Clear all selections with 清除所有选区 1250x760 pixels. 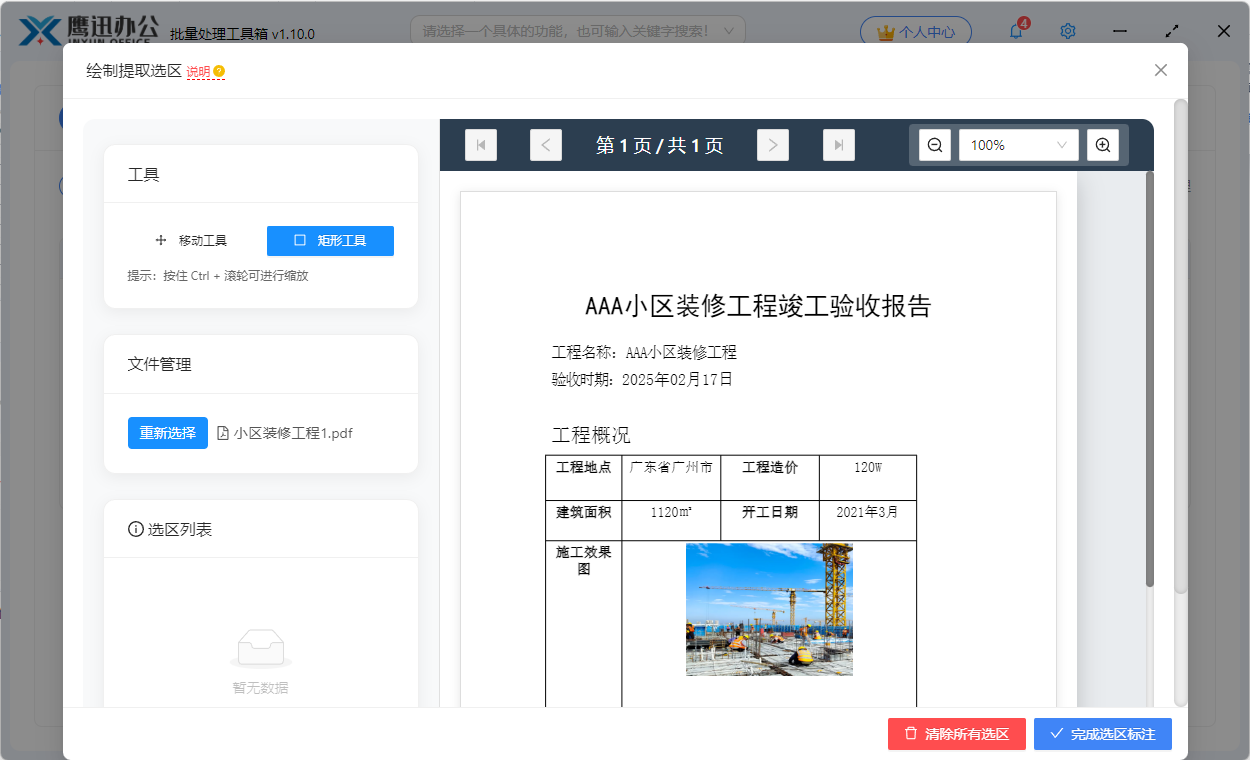pyautogui.click(x=956, y=733)
